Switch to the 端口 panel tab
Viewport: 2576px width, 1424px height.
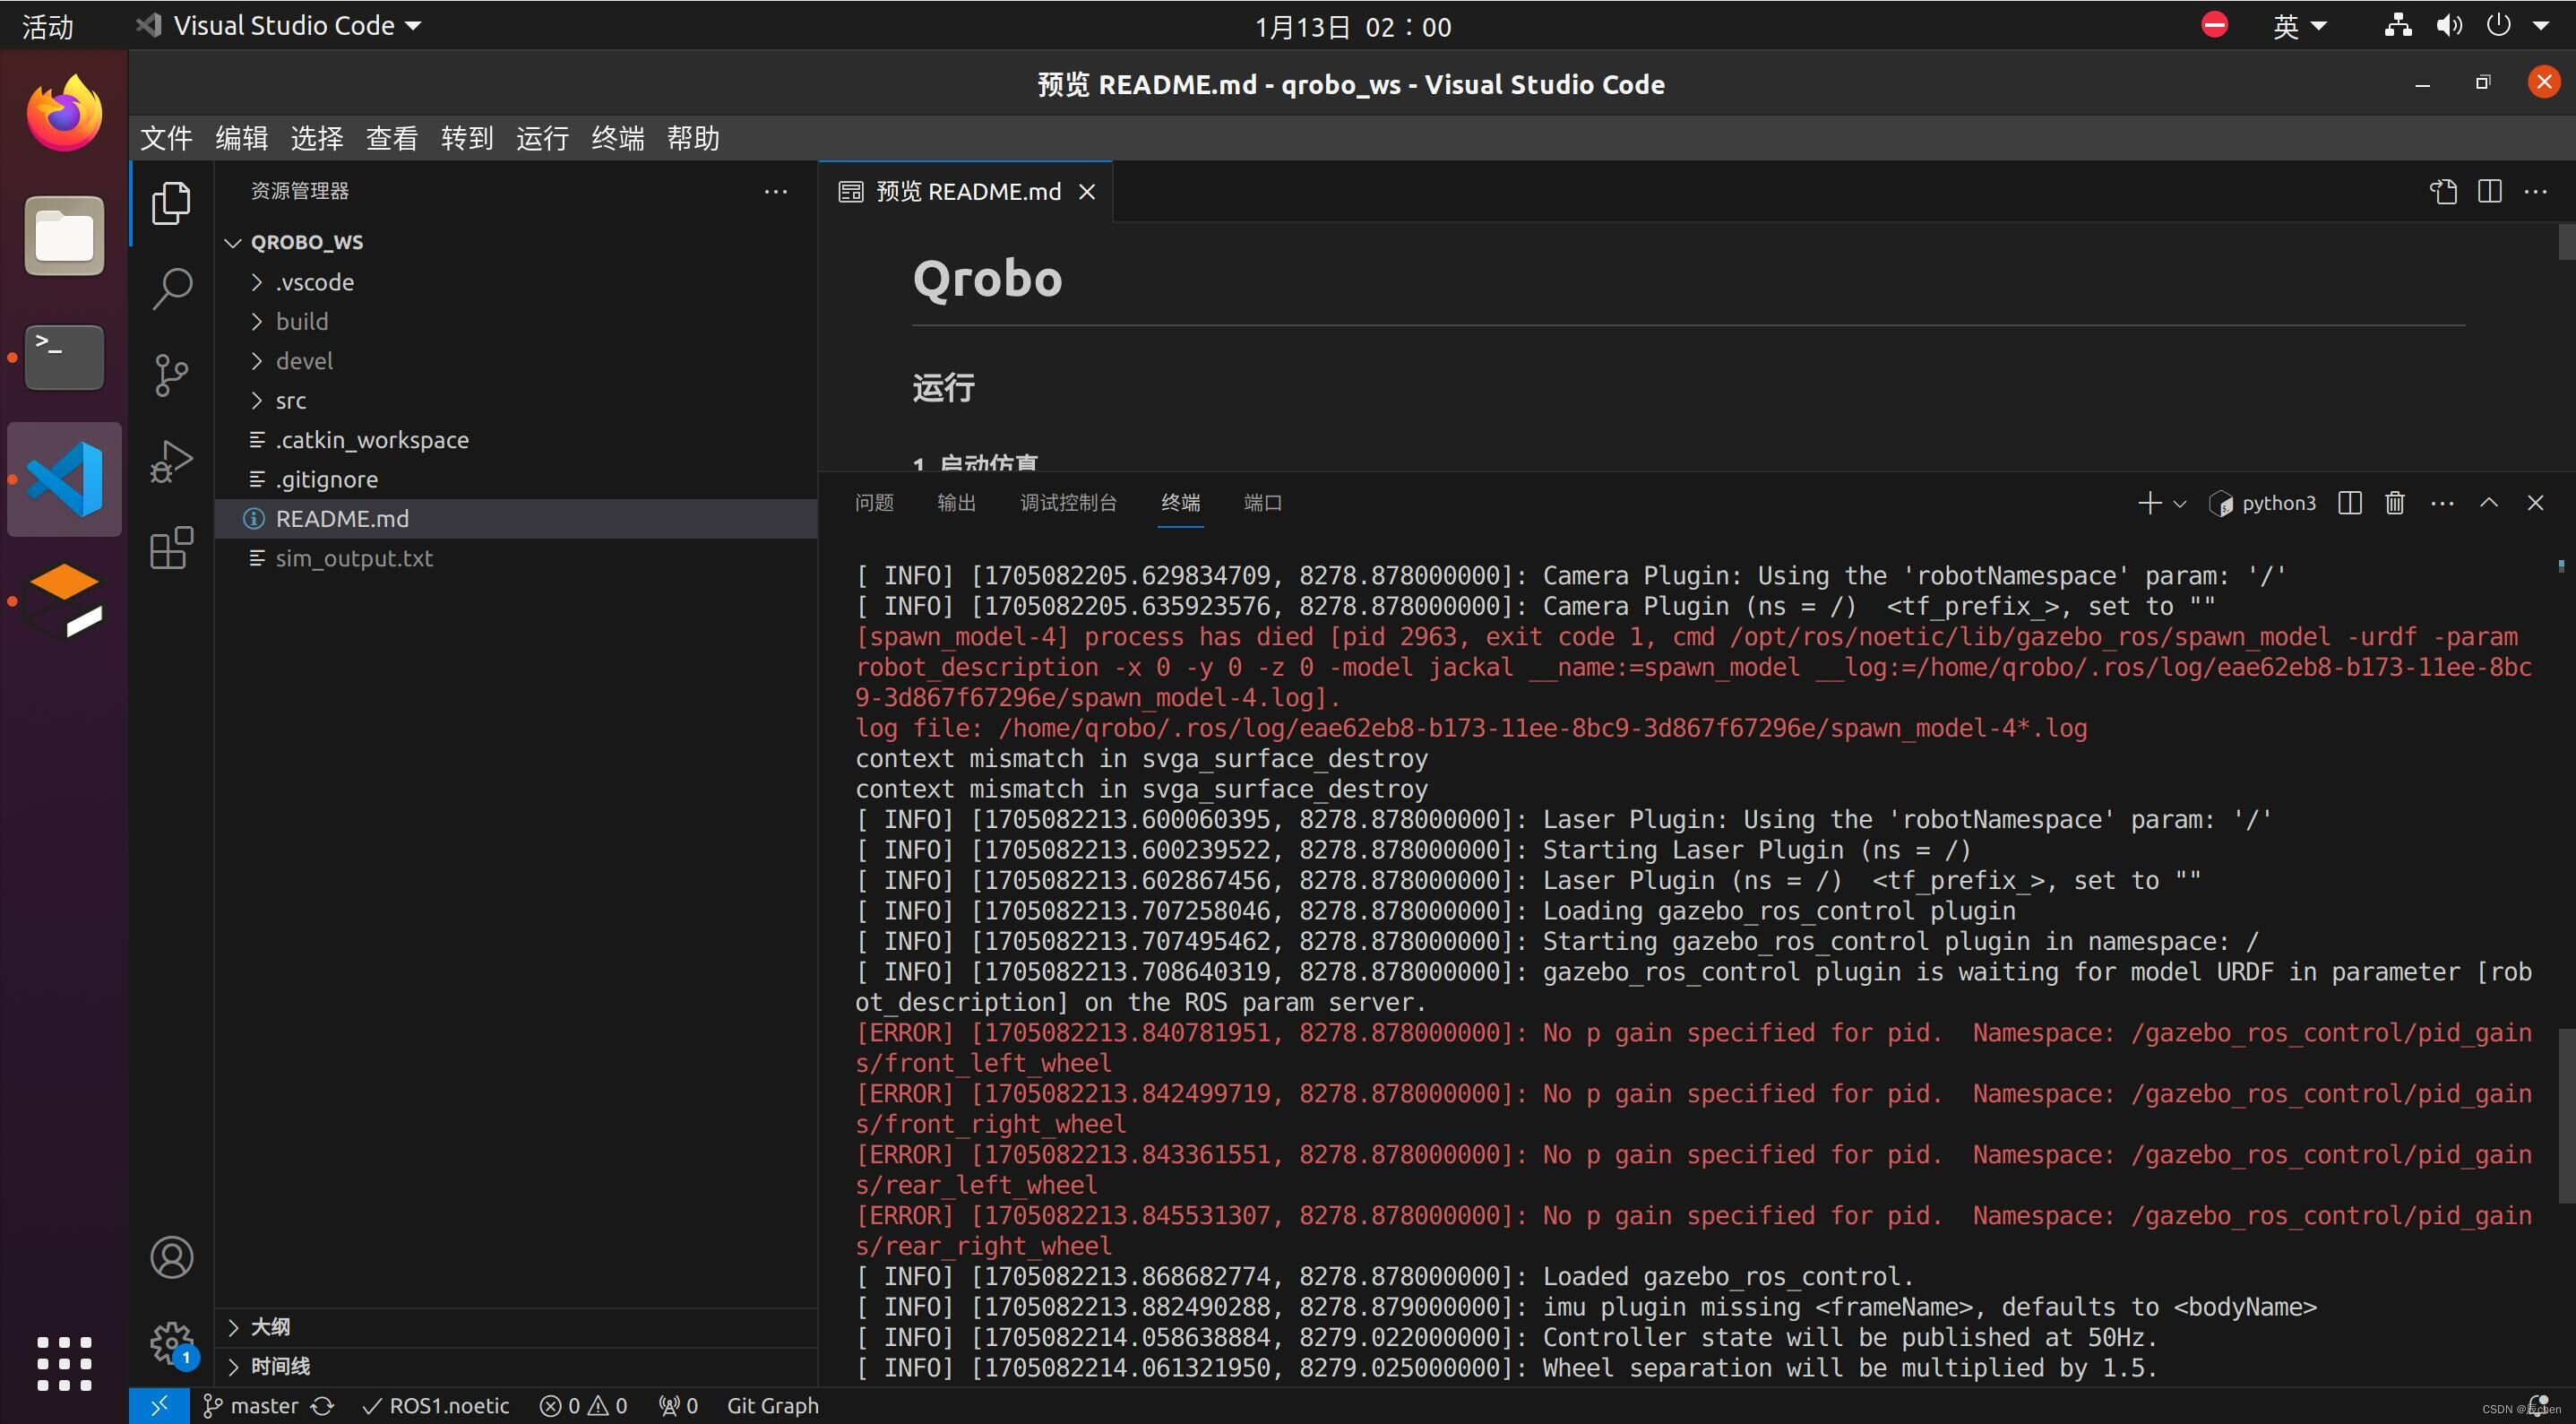pos(1262,503)
